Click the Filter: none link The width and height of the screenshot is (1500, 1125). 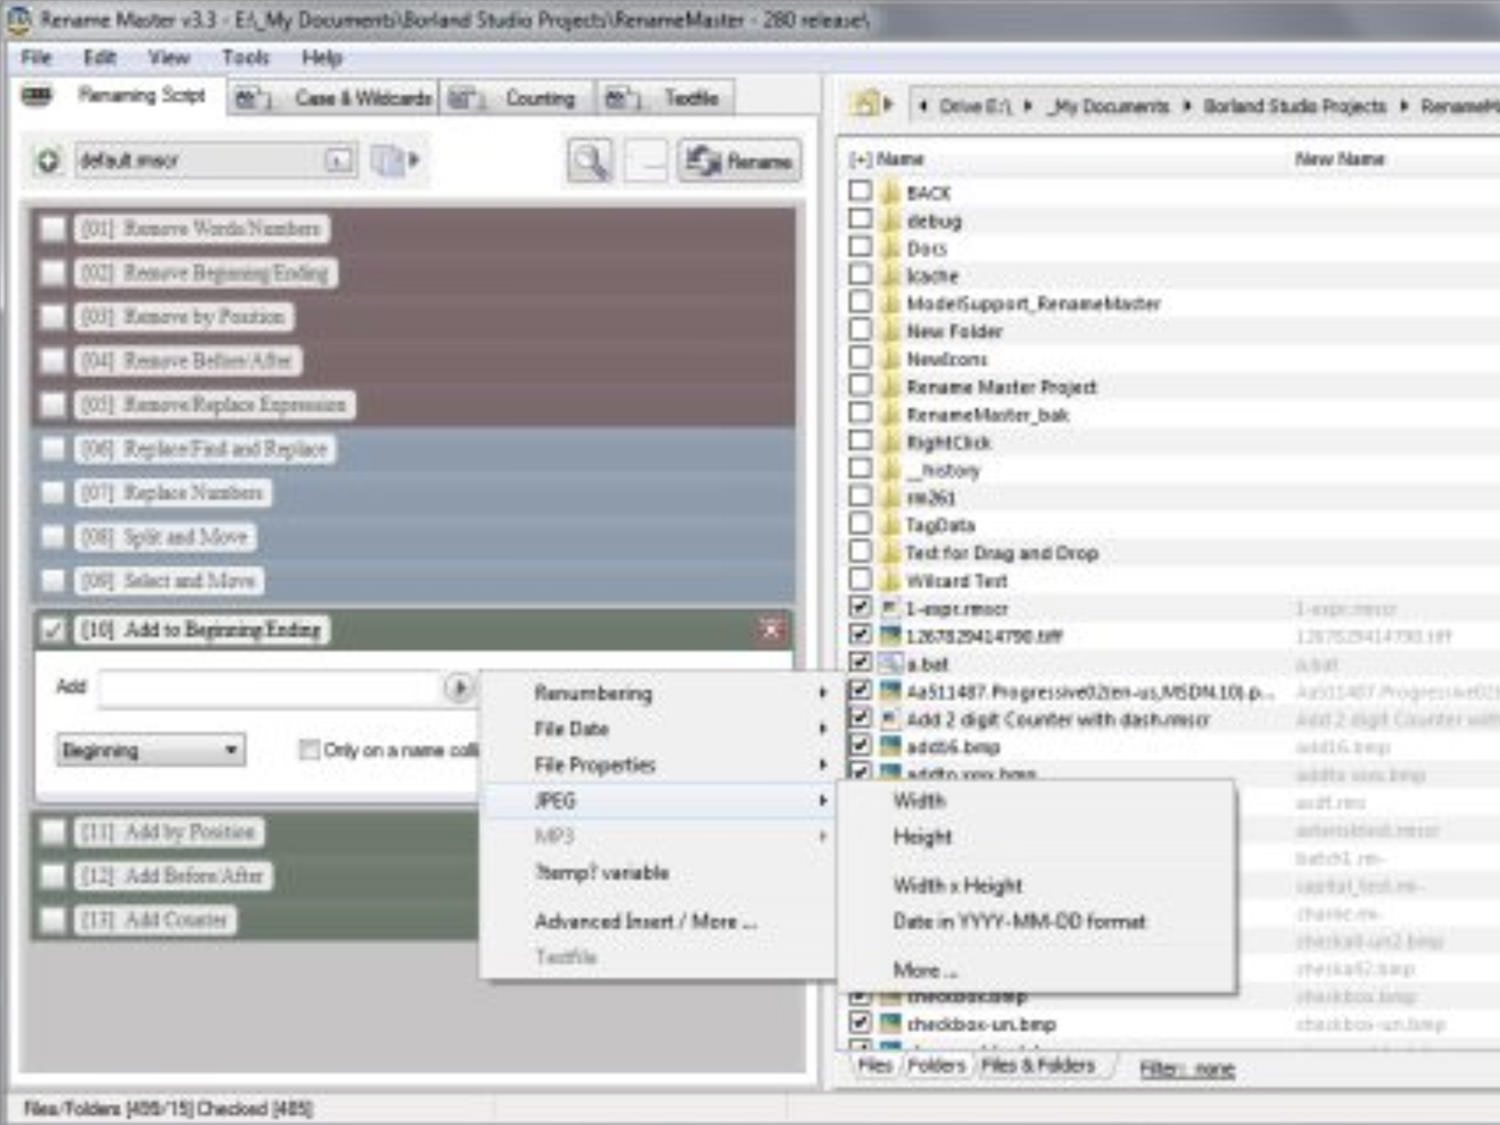(1187, 1069)
